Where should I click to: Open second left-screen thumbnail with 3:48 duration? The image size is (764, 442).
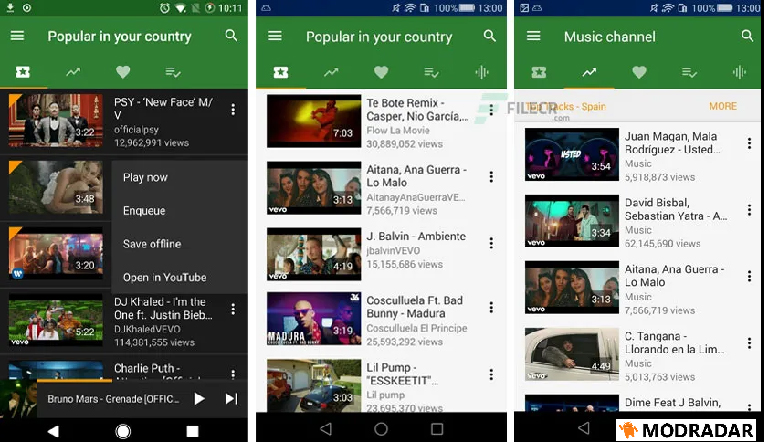56,188
